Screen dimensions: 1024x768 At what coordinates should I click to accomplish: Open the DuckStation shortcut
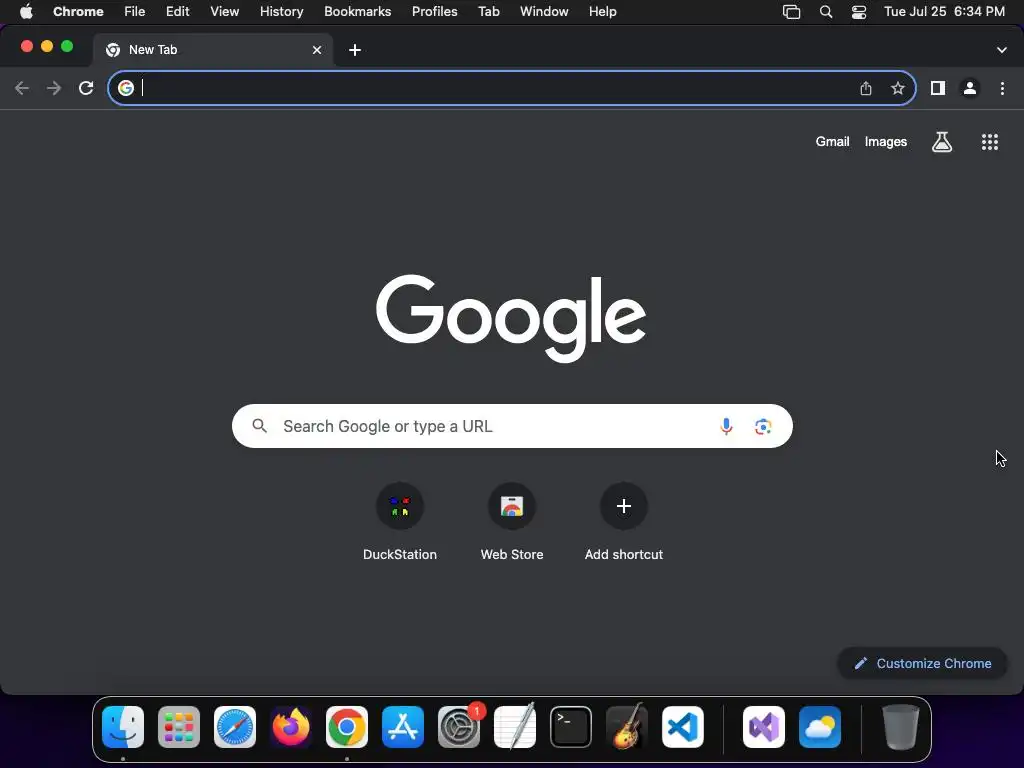(400, 506)
